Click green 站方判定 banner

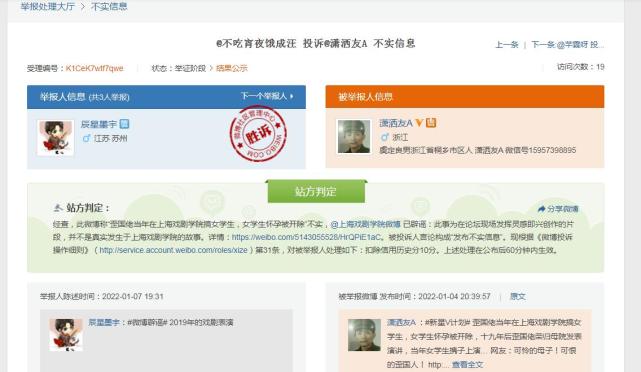coord(316,191)
